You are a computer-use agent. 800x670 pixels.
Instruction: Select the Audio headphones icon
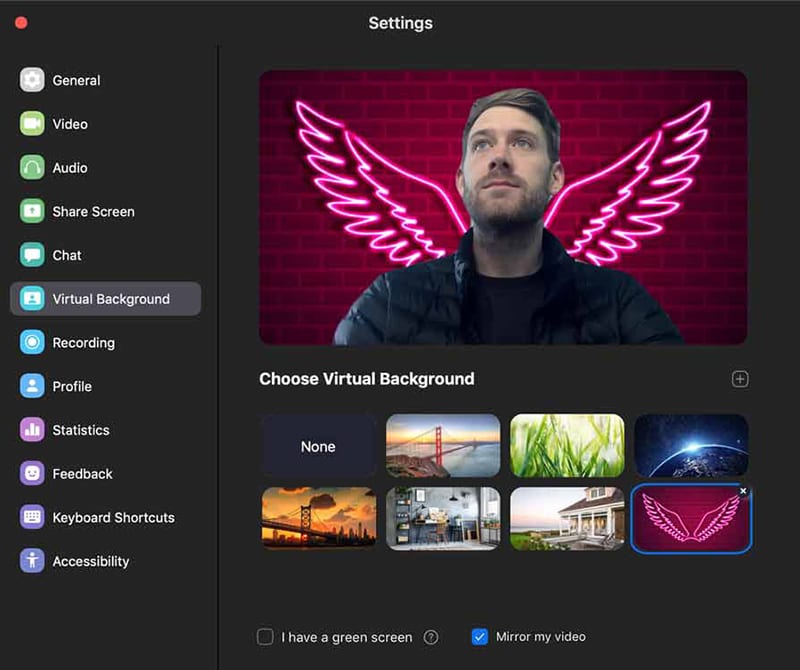(x=32, y=168)
